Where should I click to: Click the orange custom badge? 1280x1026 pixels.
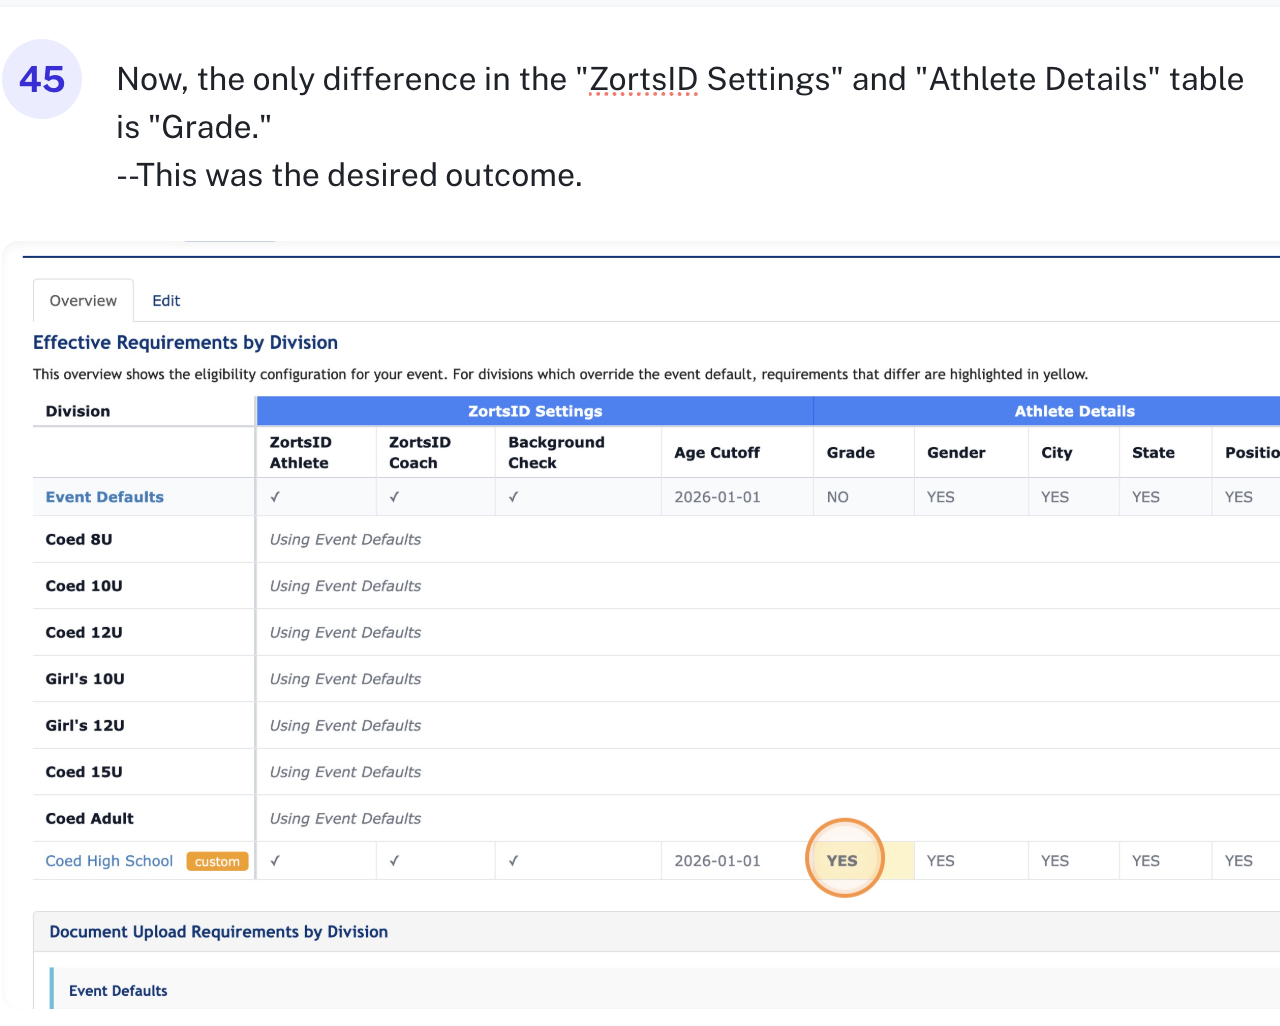point(217,862)
